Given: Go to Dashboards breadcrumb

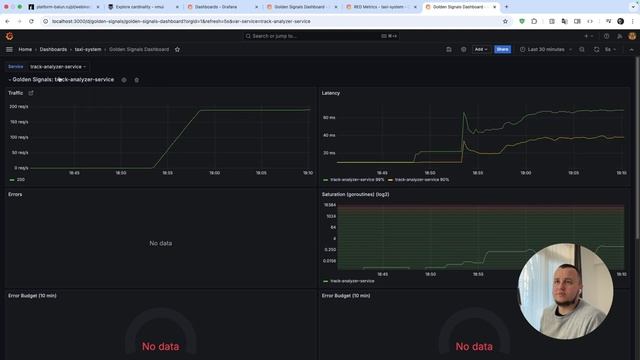Looking at the screenshot, I should point(53,49).
